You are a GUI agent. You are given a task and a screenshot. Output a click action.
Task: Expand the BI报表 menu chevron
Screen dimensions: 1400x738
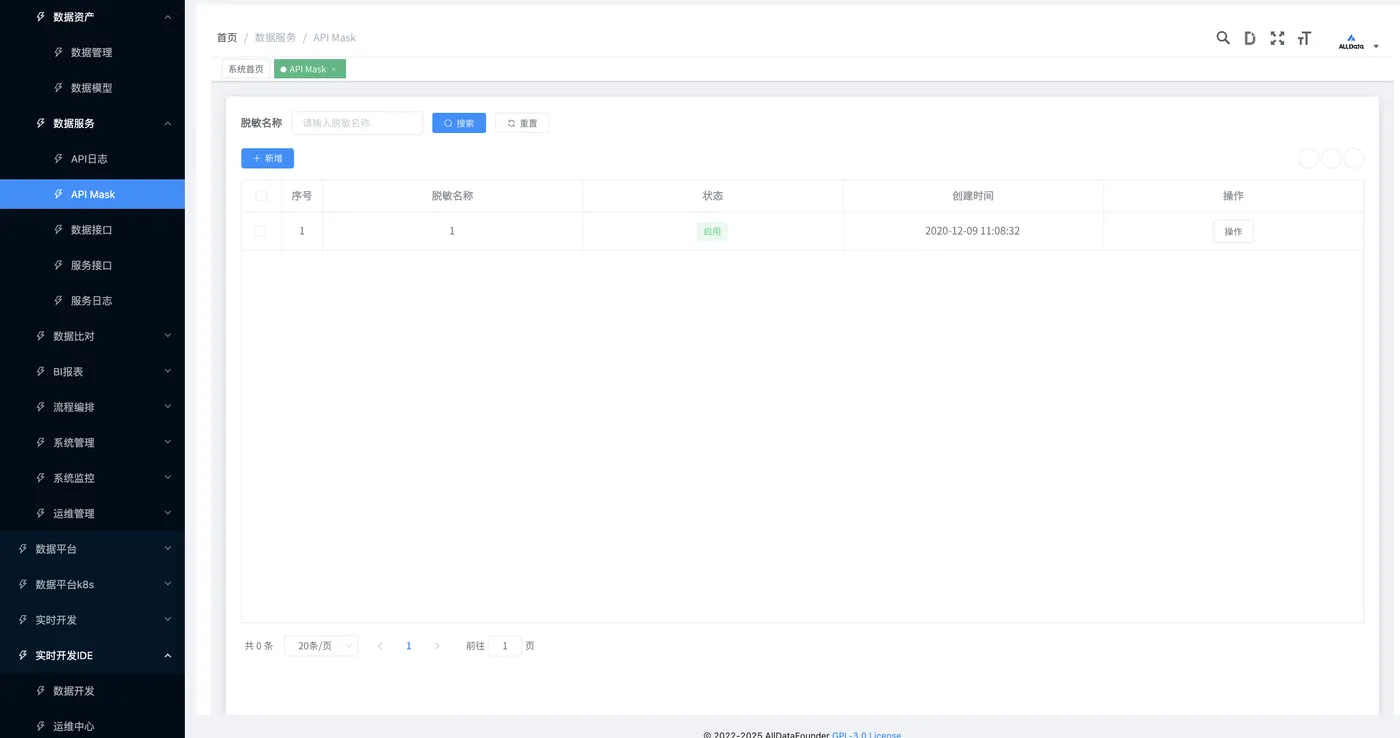[168, 371]
